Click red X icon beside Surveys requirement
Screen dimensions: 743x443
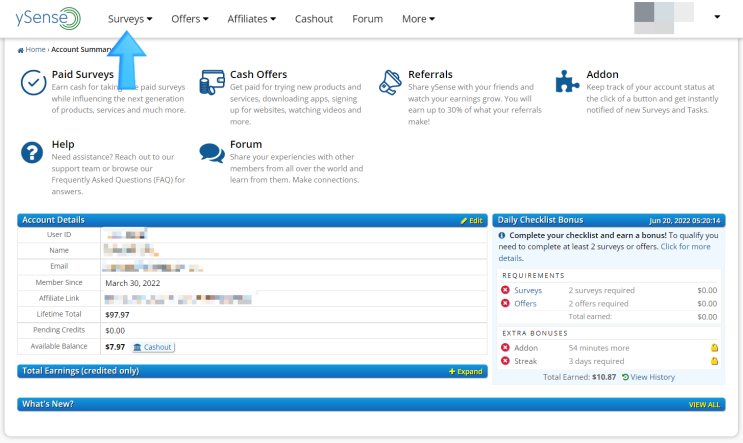click(x=505, y=290)
